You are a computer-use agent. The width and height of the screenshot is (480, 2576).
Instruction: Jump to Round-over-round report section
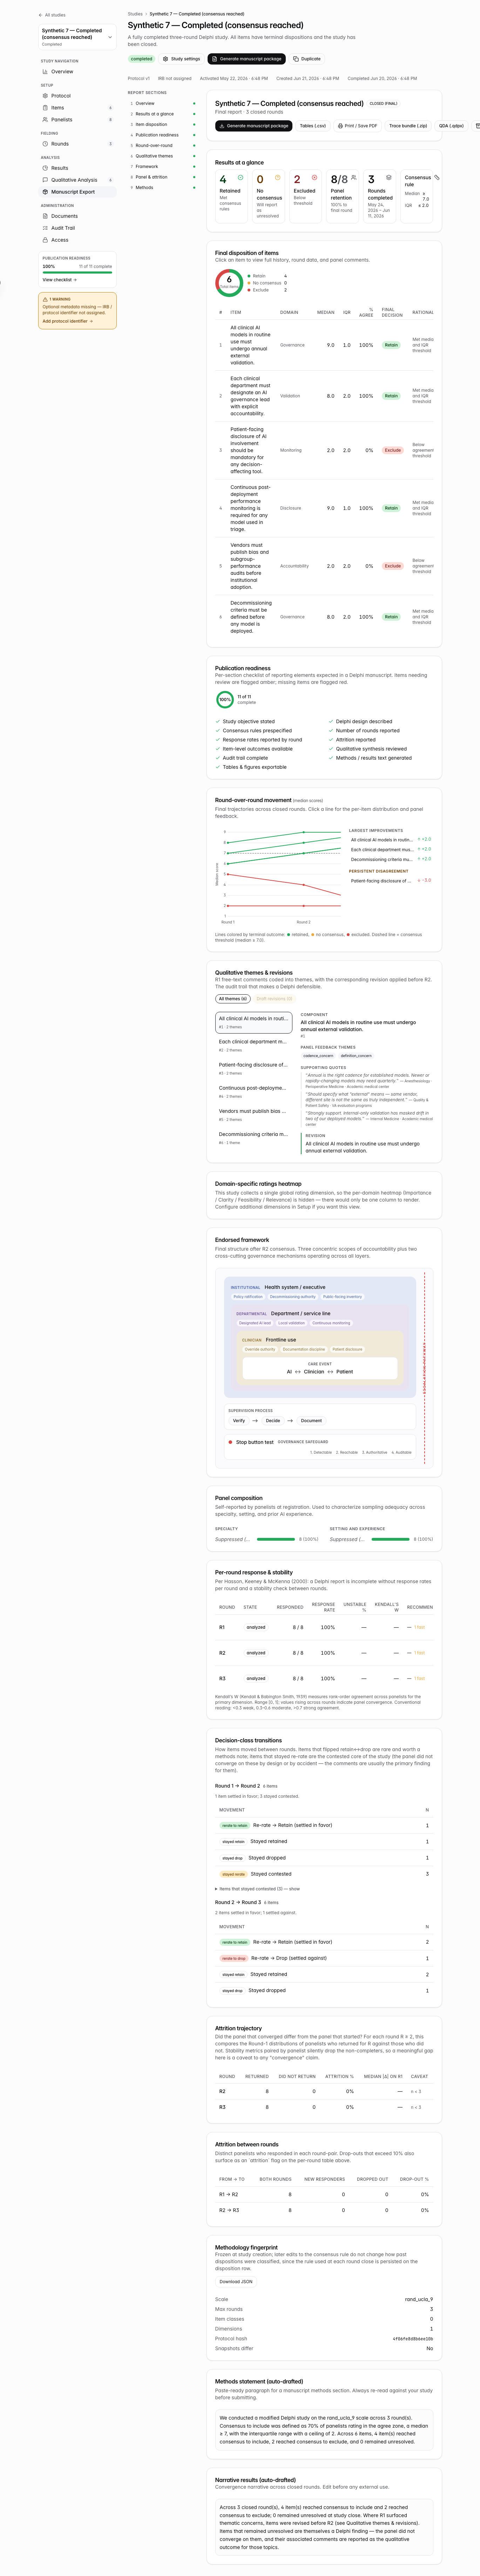[x=154, y=145]
